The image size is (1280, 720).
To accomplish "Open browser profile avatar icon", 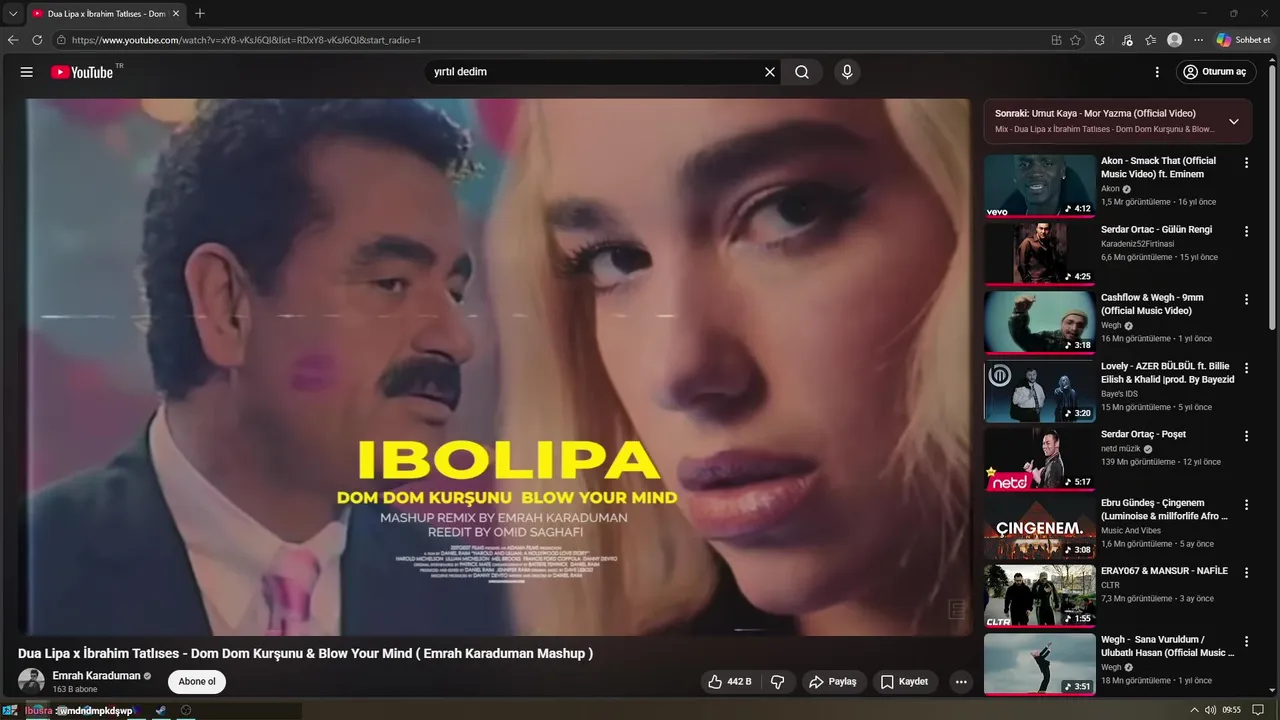I will [x=1175, y=40].
